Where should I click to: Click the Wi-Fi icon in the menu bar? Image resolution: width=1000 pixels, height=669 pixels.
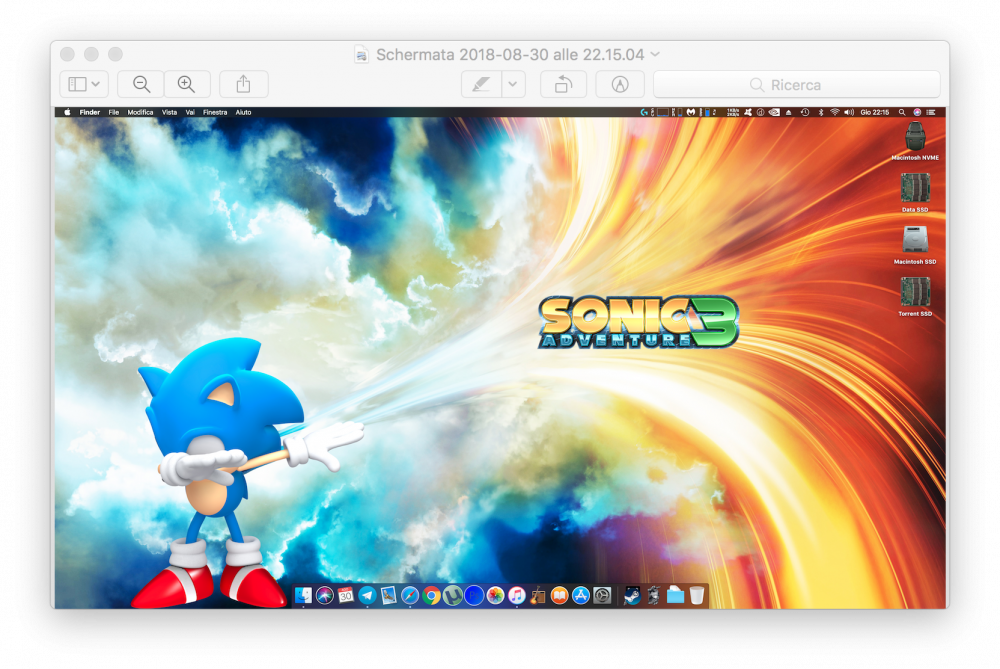click(834, 112)
